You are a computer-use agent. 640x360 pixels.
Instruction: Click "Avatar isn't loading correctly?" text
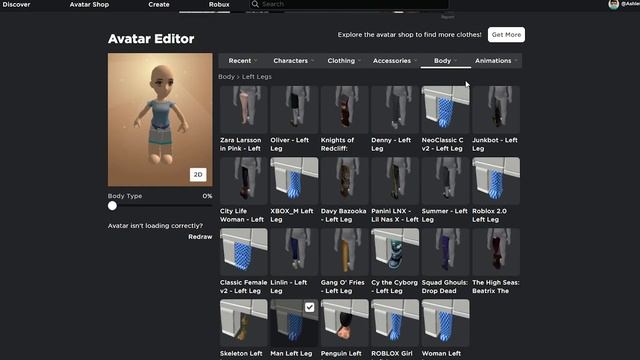click(x=155, y=226)
